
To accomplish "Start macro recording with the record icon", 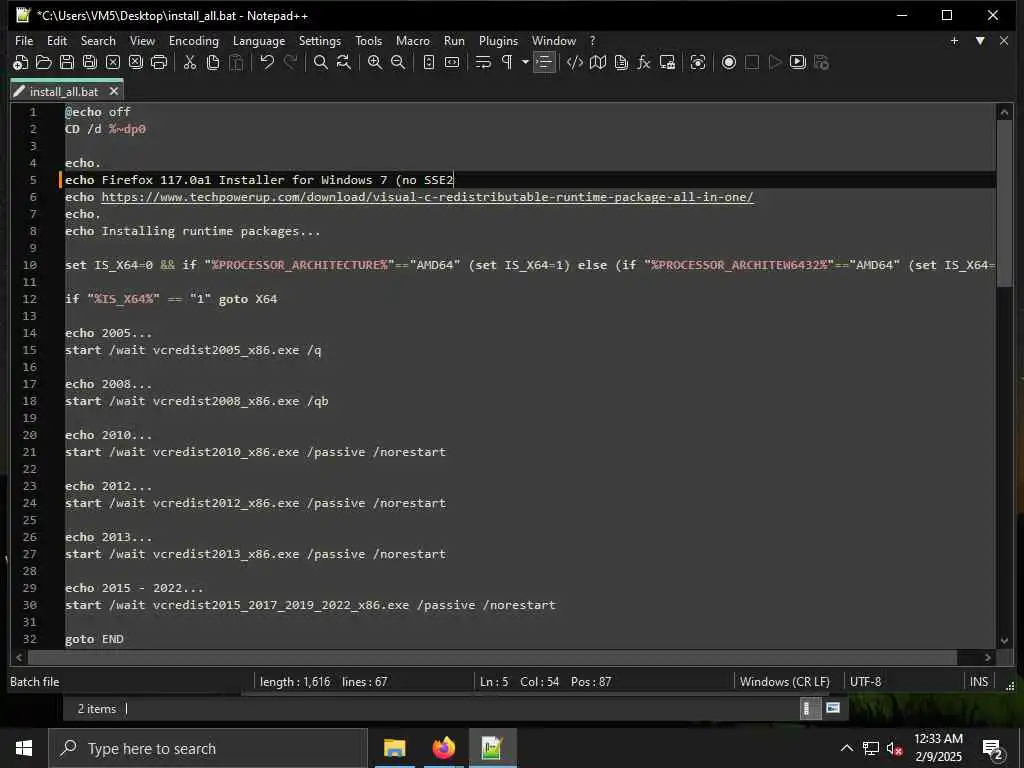I will tap(729, 63).
